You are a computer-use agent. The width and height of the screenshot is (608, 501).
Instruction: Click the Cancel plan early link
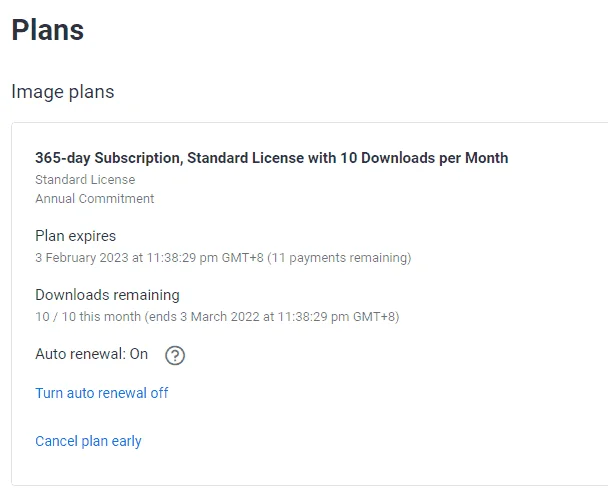pos(88,441)
